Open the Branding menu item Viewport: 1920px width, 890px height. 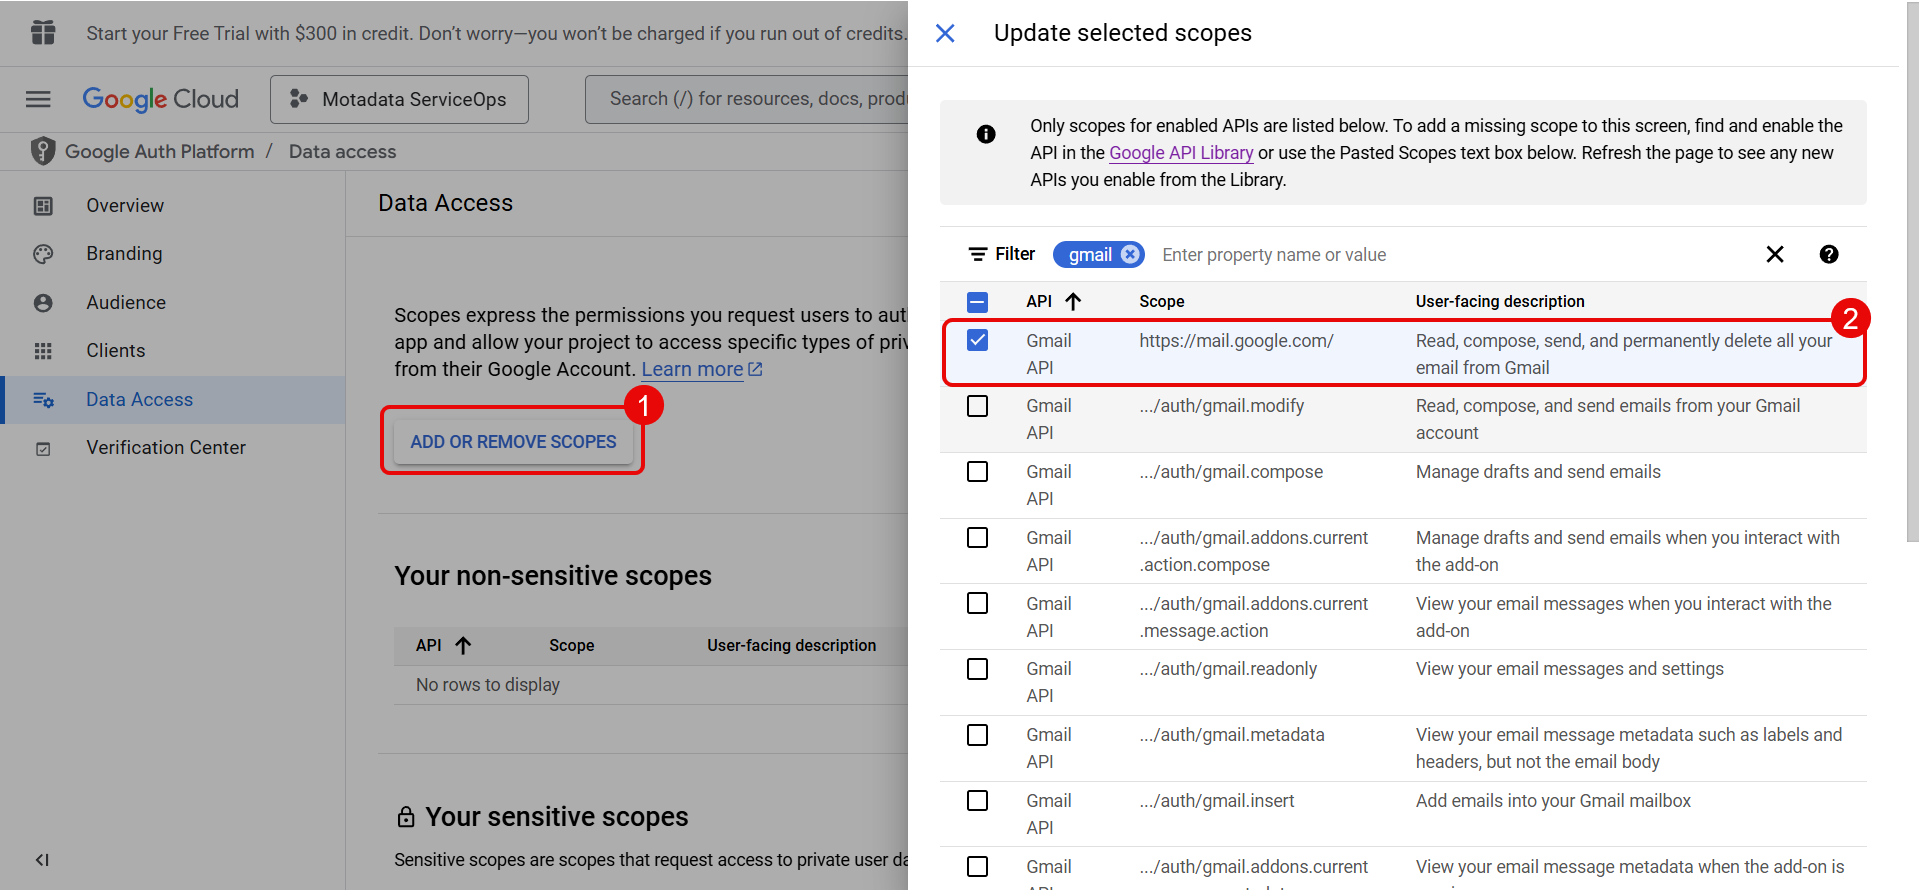(x=124, y=254)
